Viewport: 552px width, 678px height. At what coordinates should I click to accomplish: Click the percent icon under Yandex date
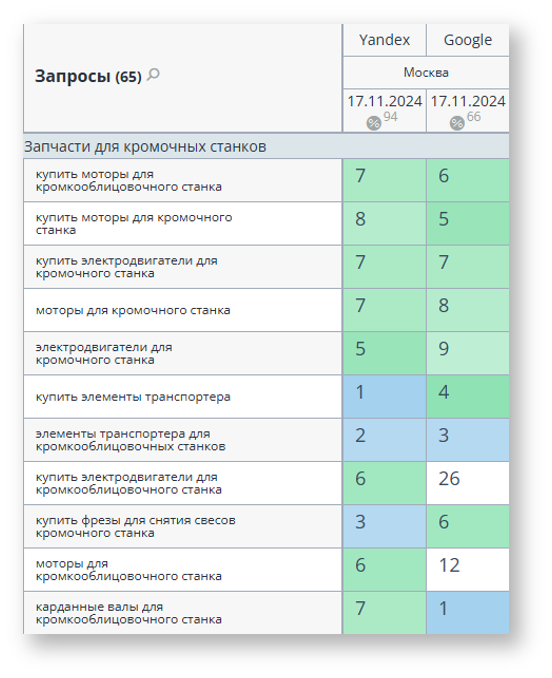(x=373, y=123)
